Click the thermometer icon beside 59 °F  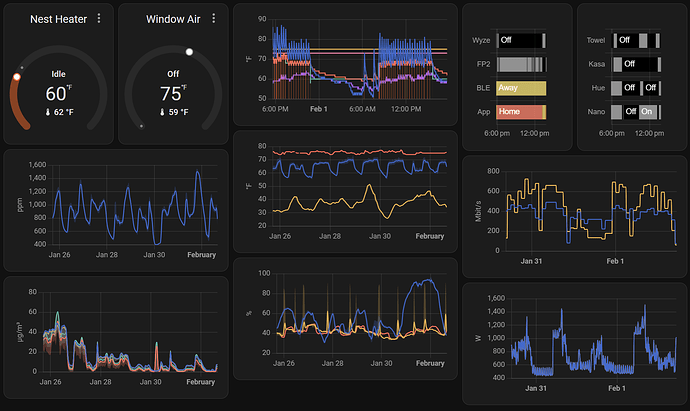coord(162,112)
